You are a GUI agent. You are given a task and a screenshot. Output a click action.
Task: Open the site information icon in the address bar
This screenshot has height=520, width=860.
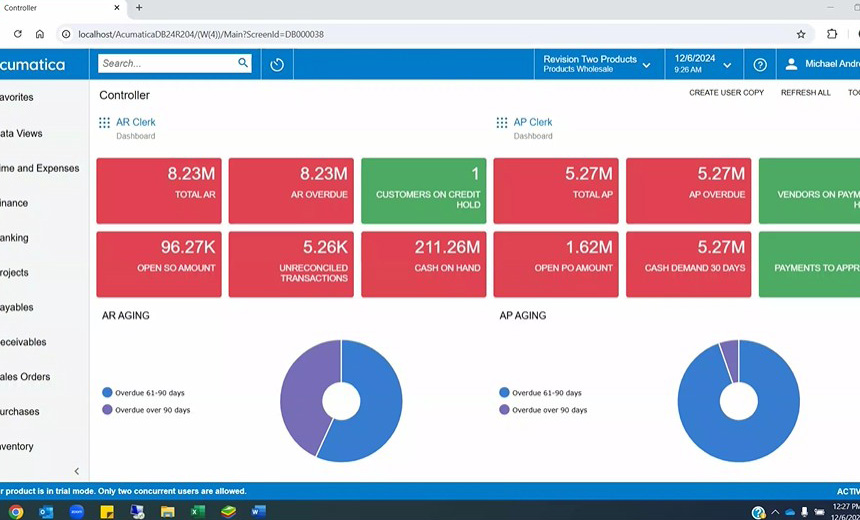(66, 34)
